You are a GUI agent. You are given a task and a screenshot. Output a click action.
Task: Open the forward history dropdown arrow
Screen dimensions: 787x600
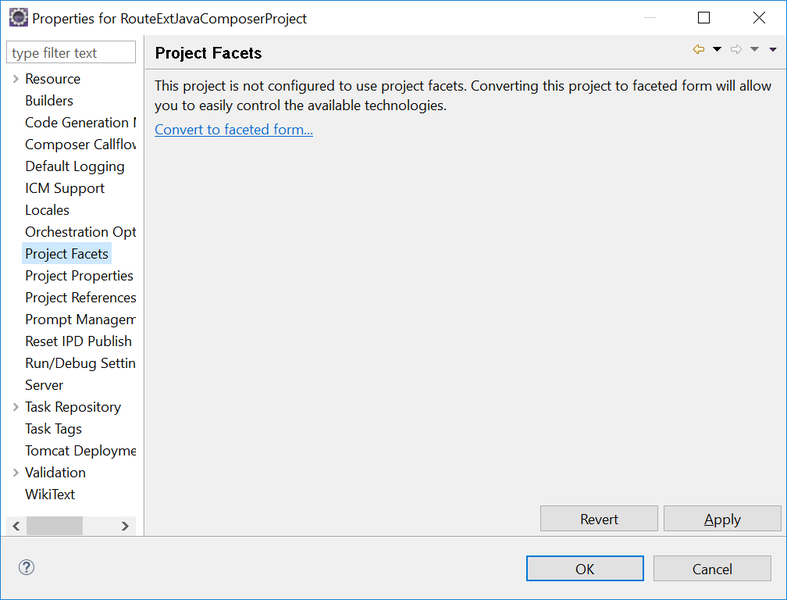pyautogui.click(x=754, y=49)
